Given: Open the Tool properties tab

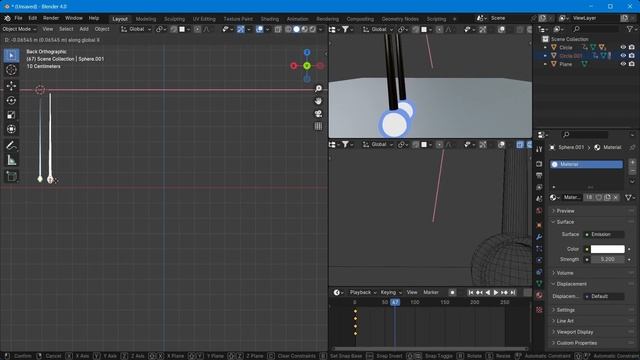Looking at the screenshot, I should (539, 149).
